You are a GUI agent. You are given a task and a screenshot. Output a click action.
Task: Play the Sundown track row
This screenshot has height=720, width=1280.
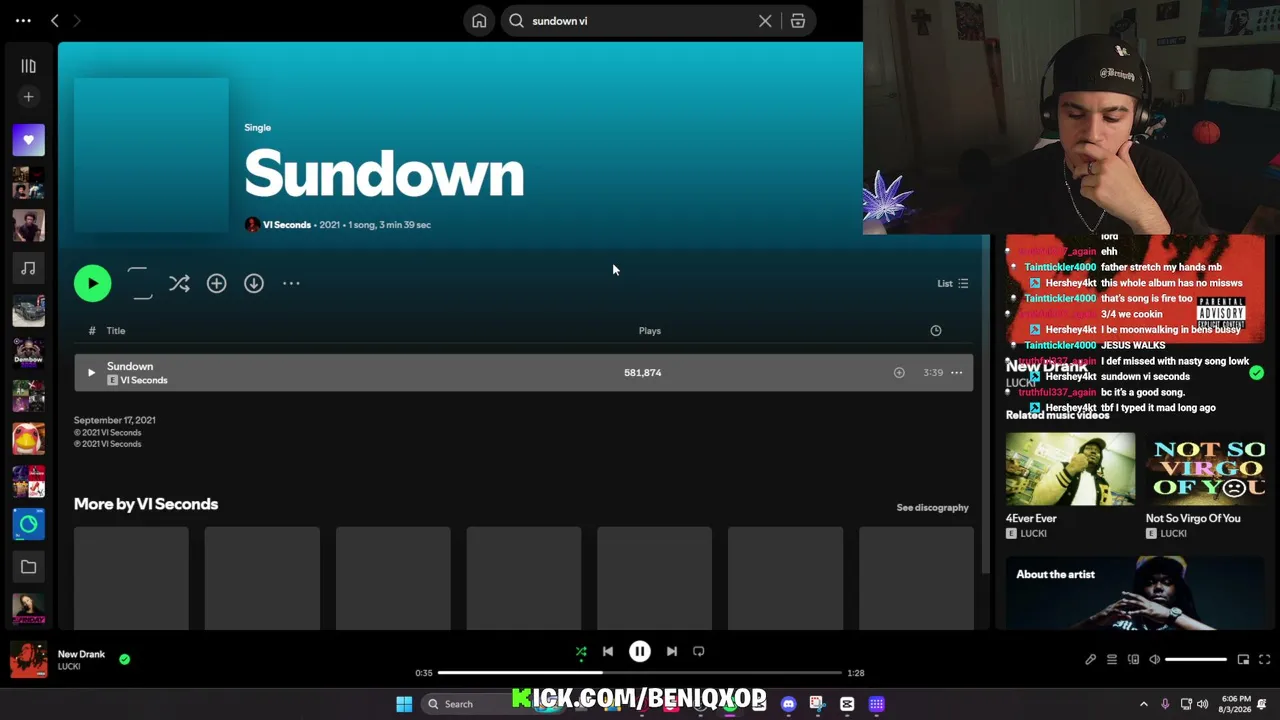[x=91, y=373]
